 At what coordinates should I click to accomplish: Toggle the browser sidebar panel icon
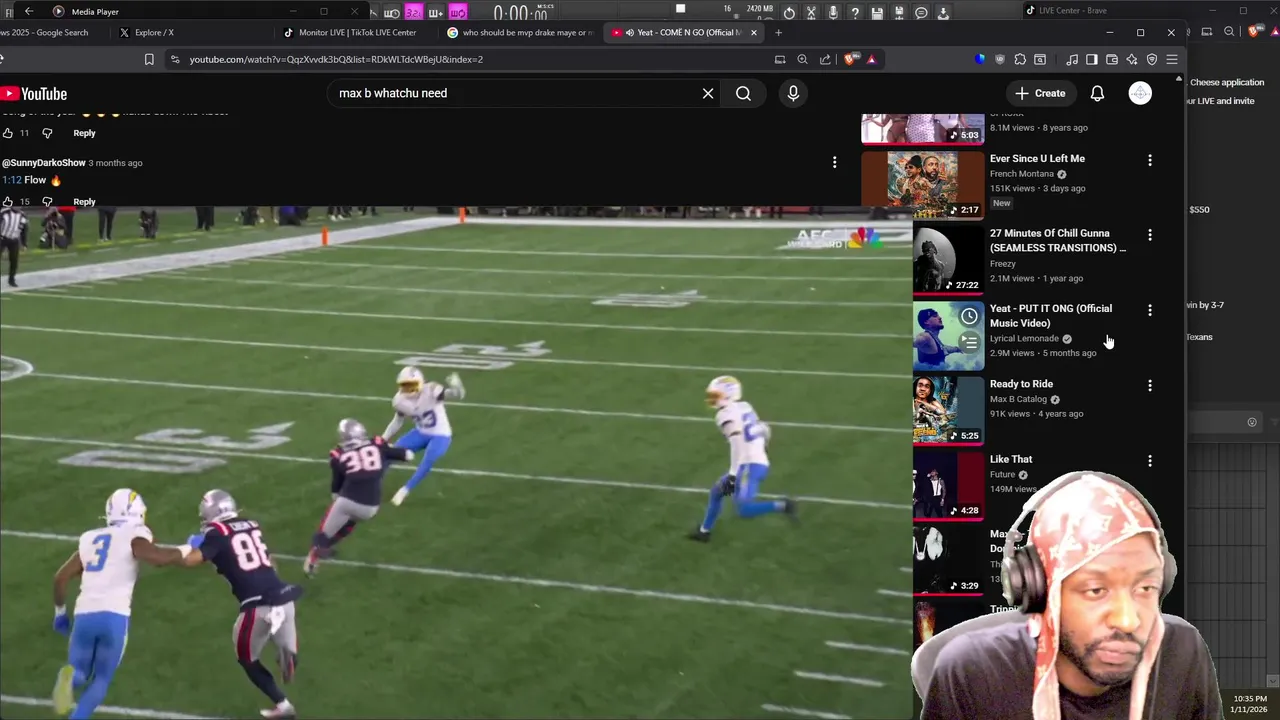point(1091,59)
